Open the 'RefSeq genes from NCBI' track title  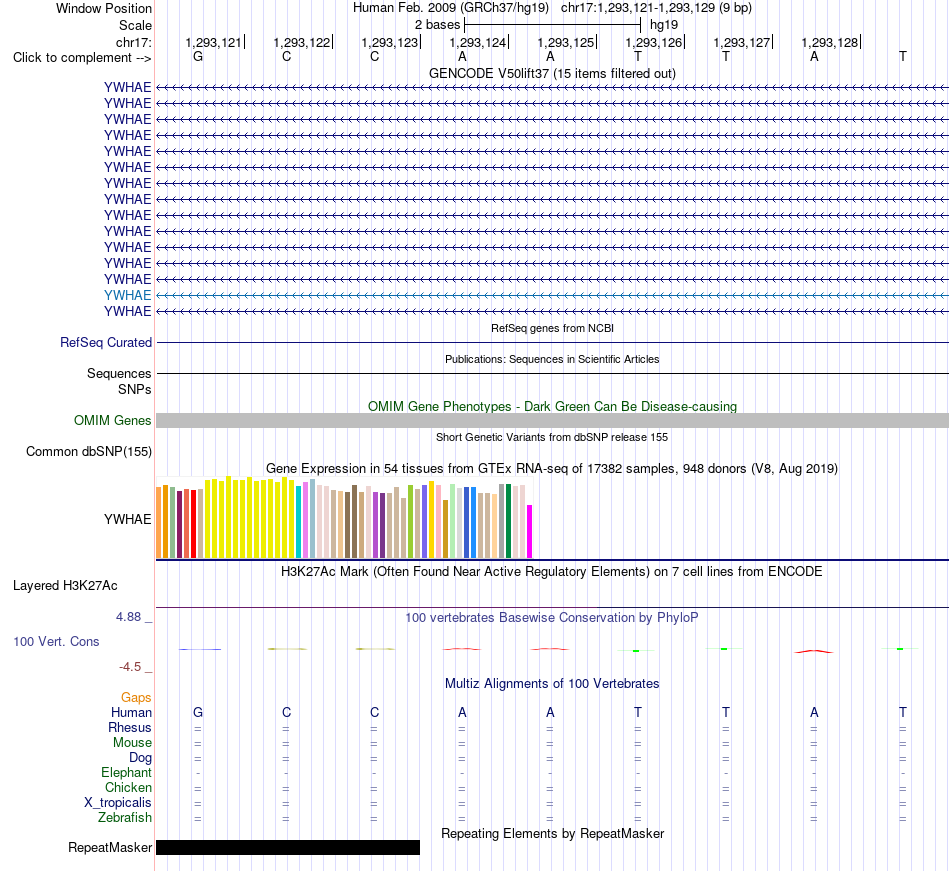click(x=552, y=328)
